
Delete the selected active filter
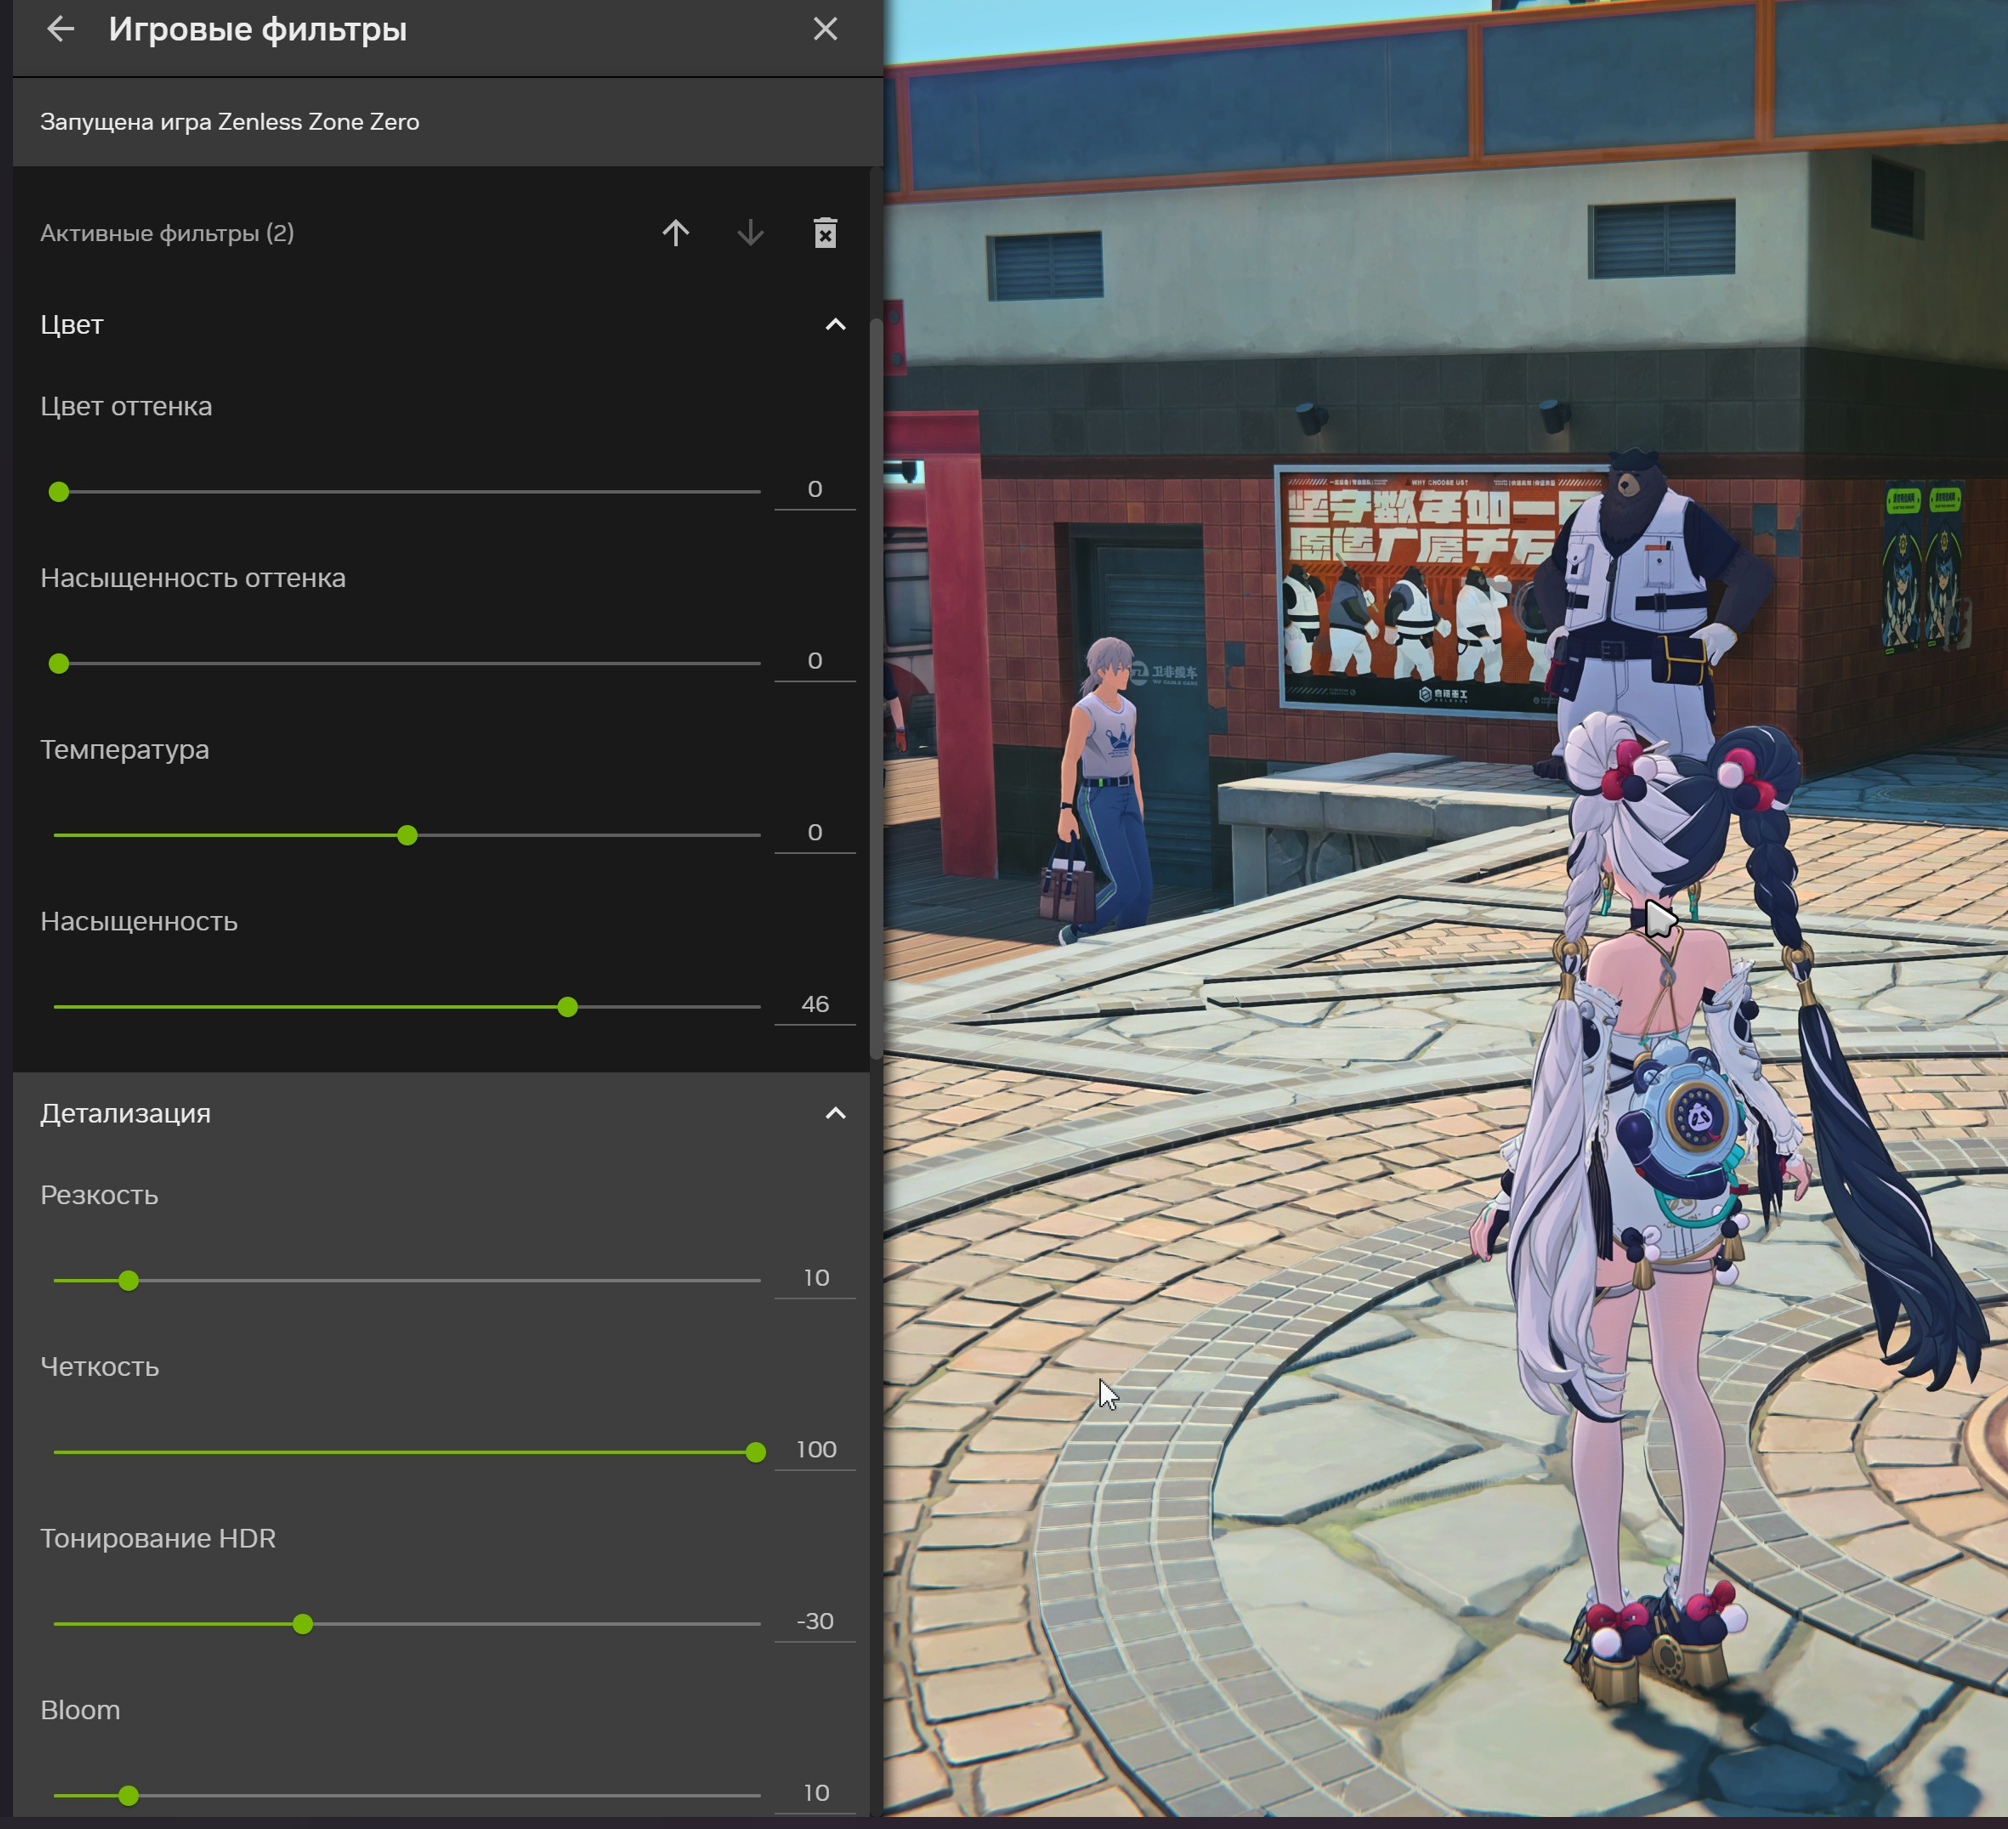click(825, 233)
